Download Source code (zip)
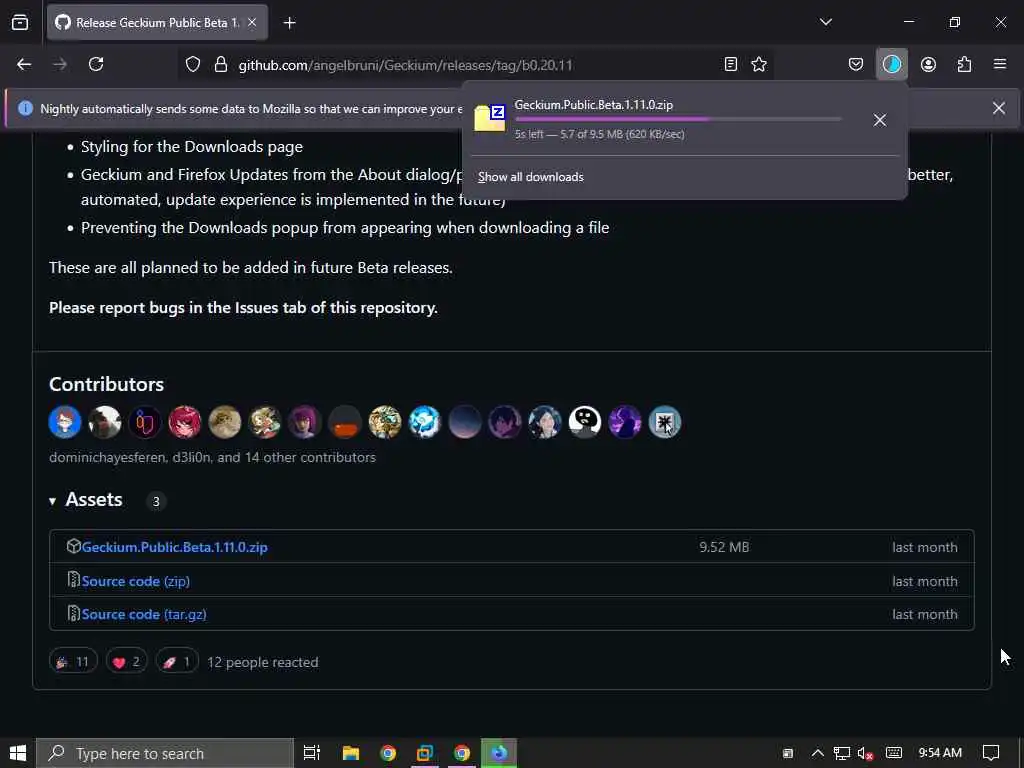Viewport: 1024px width, 768px height. point(136,581)
